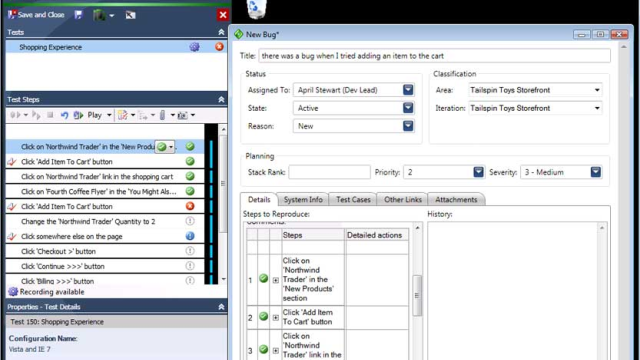Click the Recording available gear icon
Image resolution: width=640 pixels, height=360 pixels.
pos(13,291)
